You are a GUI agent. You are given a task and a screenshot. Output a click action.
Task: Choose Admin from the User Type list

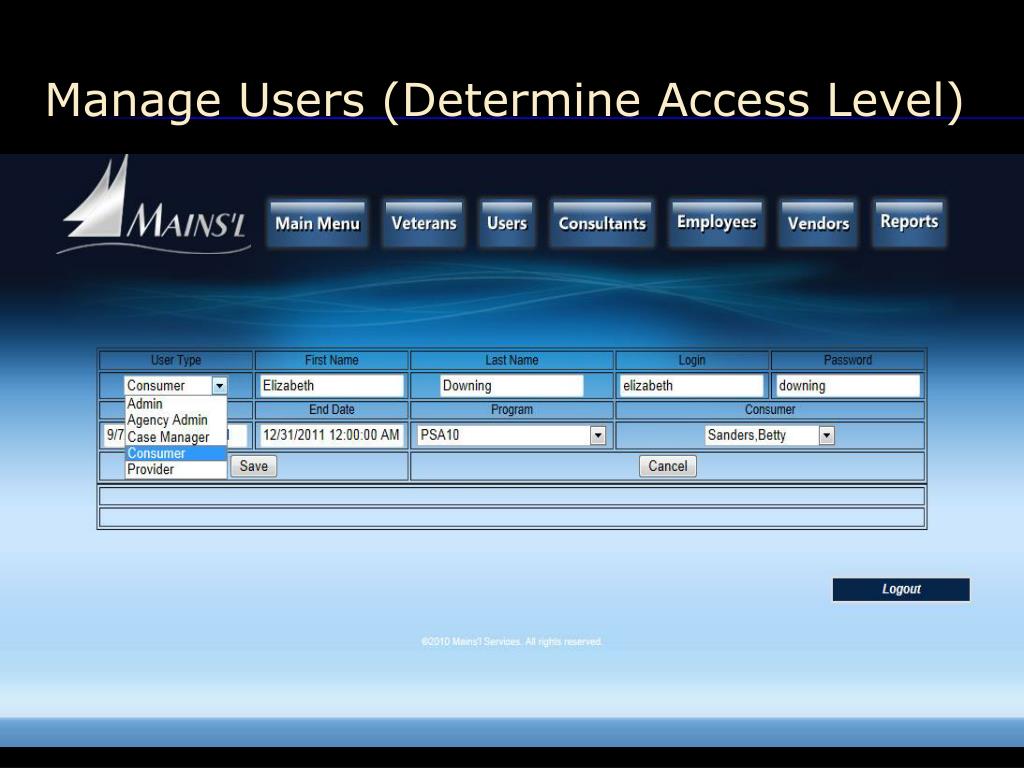click(176, 404)
